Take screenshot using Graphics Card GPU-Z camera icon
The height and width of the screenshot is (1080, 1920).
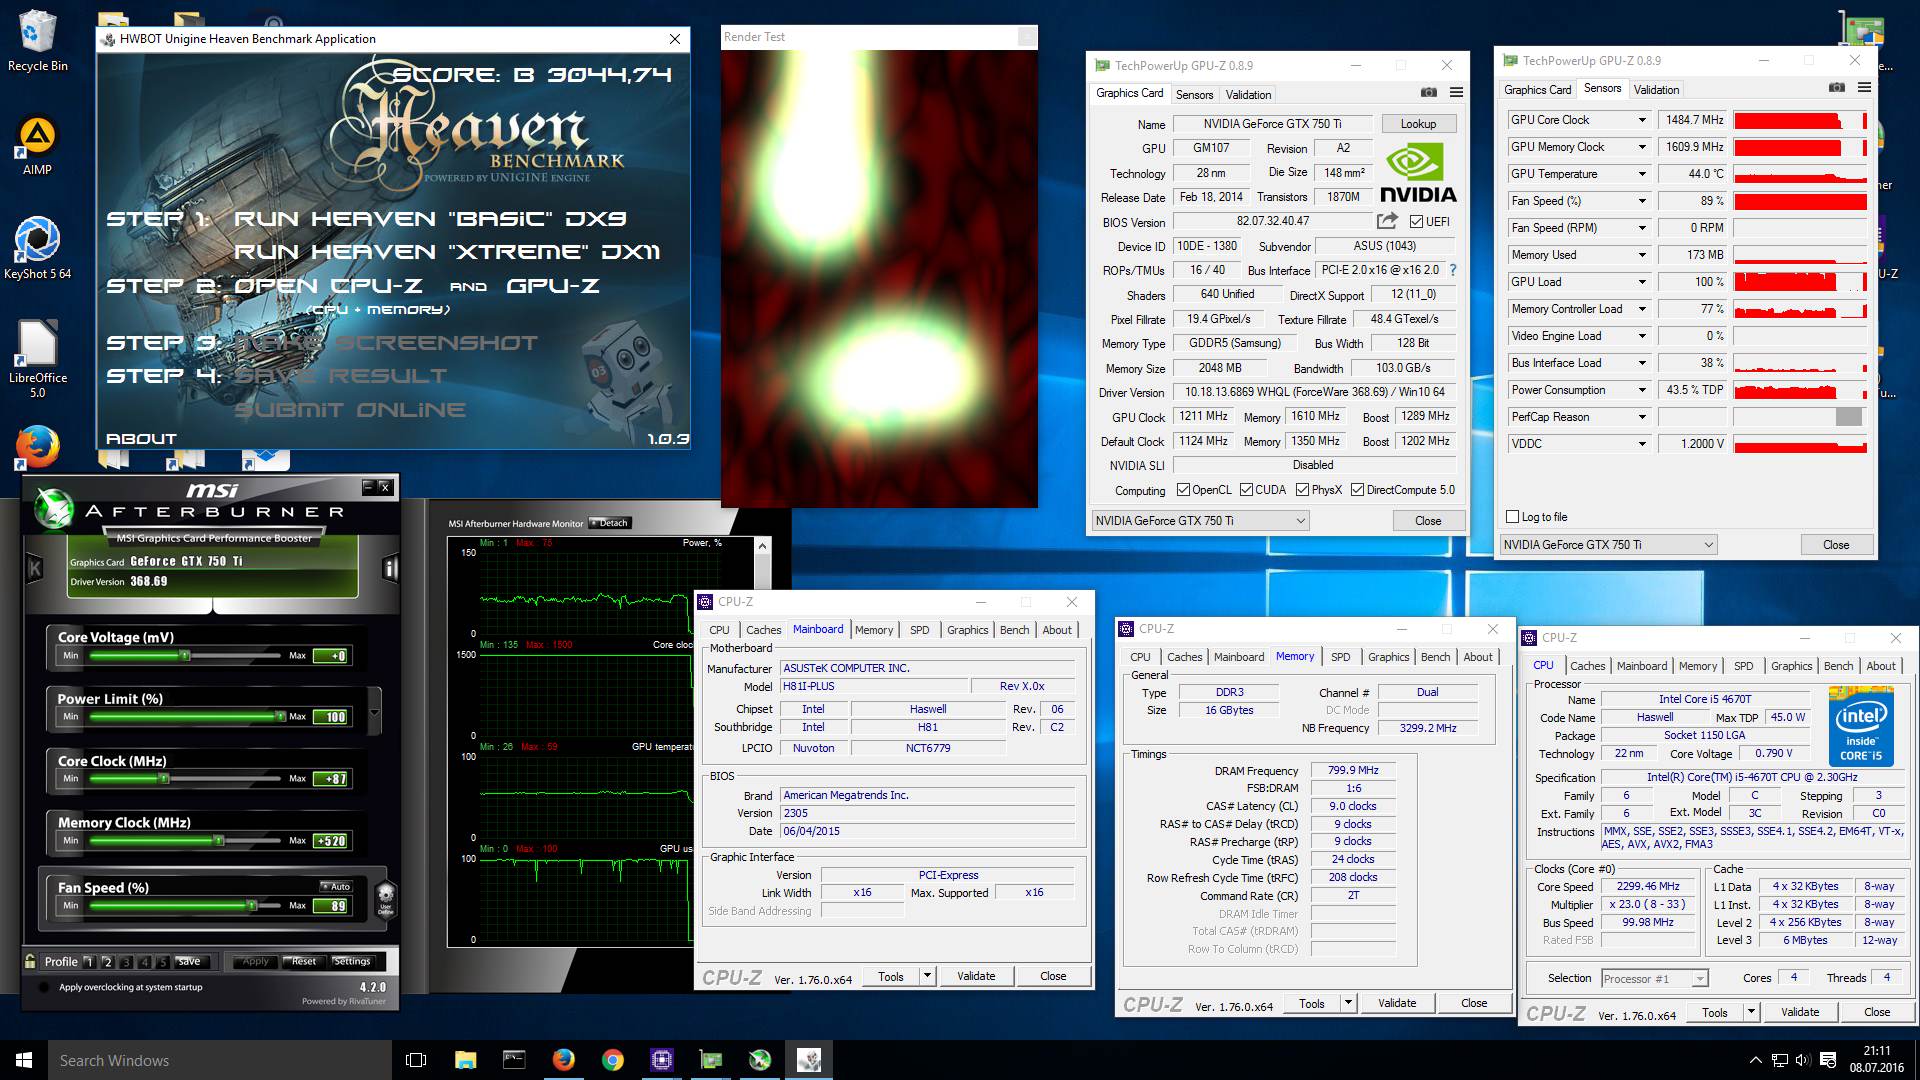[1429, 92]
